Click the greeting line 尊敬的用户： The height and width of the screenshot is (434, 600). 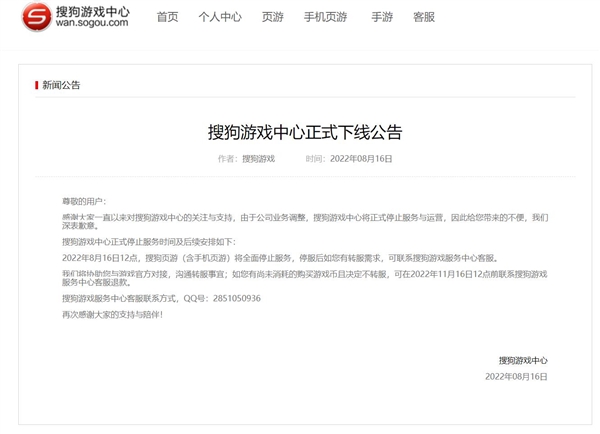coord(84,201)
